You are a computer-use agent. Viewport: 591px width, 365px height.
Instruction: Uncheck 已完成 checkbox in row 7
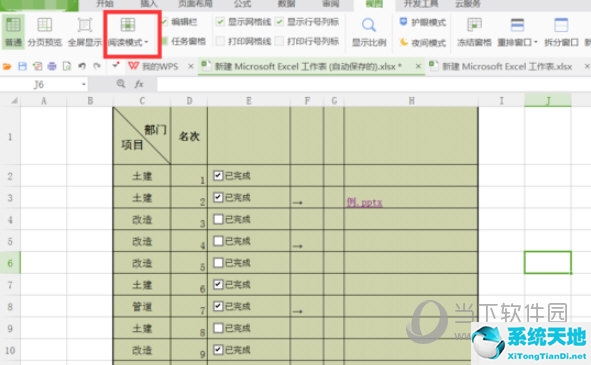point(218,284)
